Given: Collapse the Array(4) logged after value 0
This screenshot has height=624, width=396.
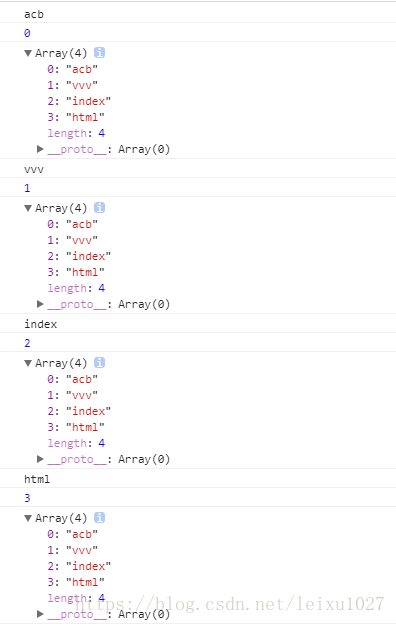Looking at the screenshot, I should (x=28, y=53).
